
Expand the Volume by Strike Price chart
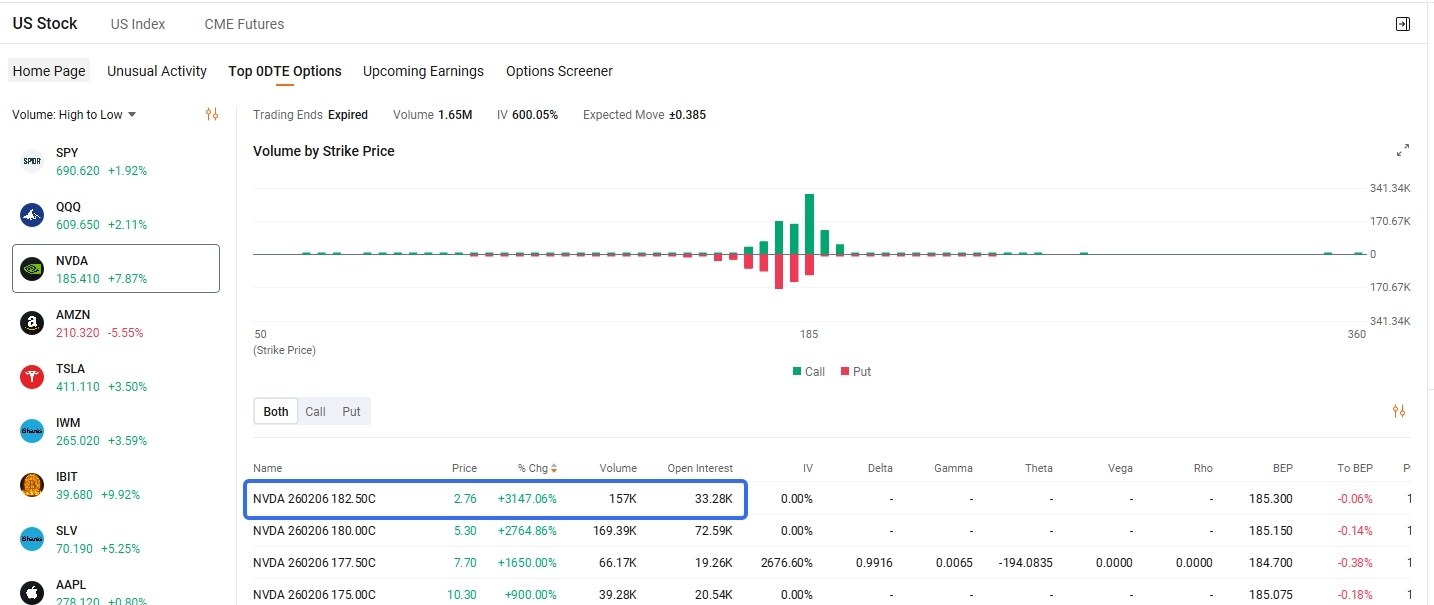(1403, 151)
